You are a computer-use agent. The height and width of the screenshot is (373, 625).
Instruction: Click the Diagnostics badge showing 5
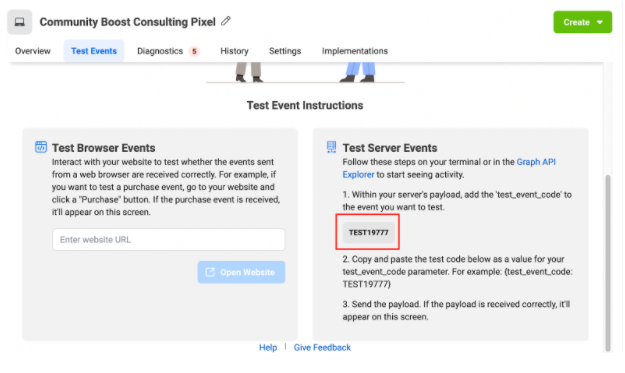pos(194,51)
